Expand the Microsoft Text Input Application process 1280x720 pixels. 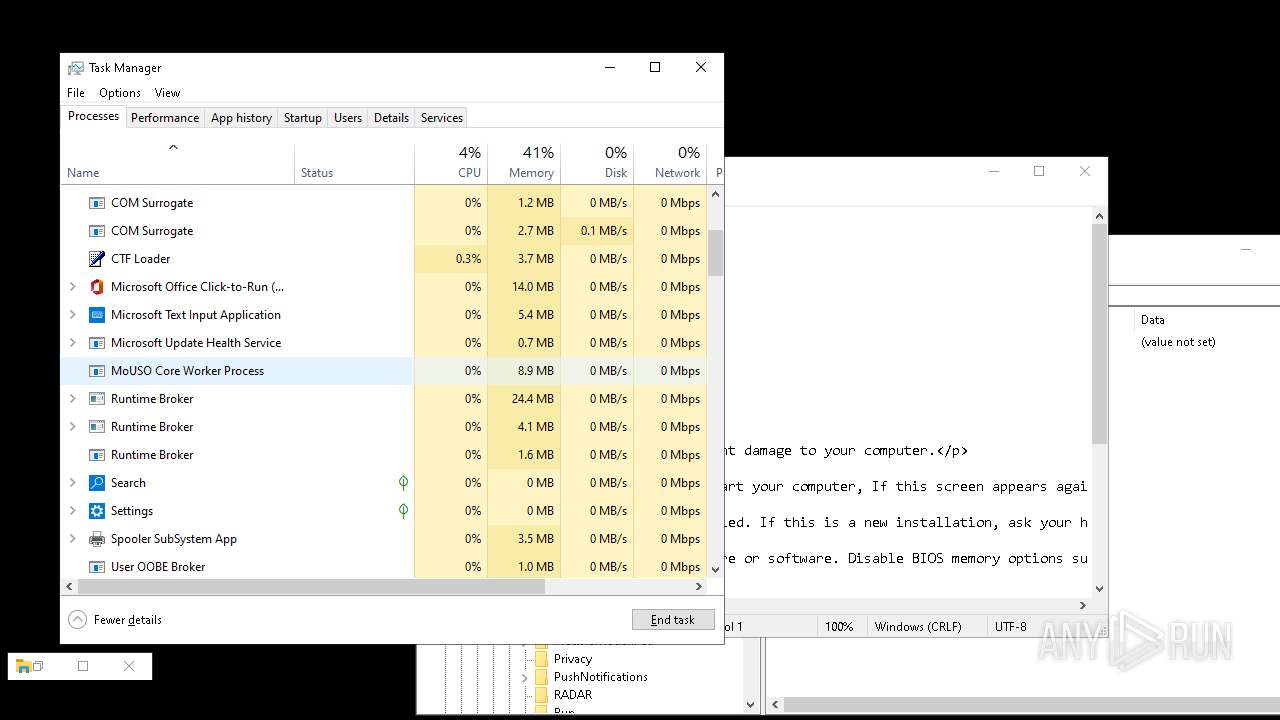point(72,315)
